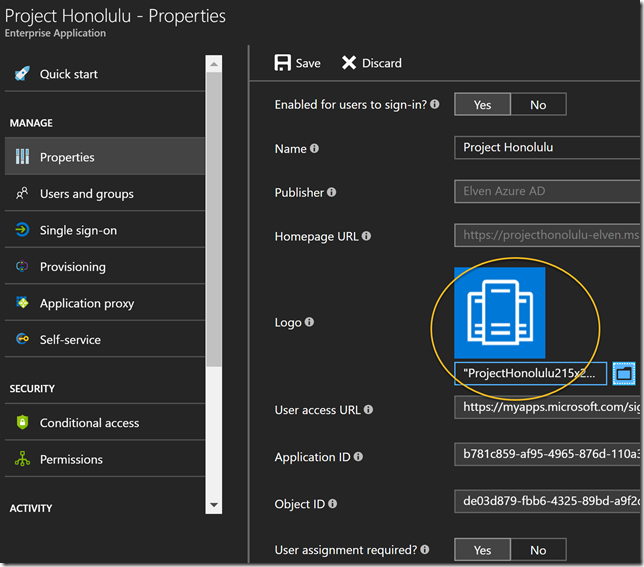Click the Permissions tree icon
This screenshot has width=644, height=567.
click(22, 460)
